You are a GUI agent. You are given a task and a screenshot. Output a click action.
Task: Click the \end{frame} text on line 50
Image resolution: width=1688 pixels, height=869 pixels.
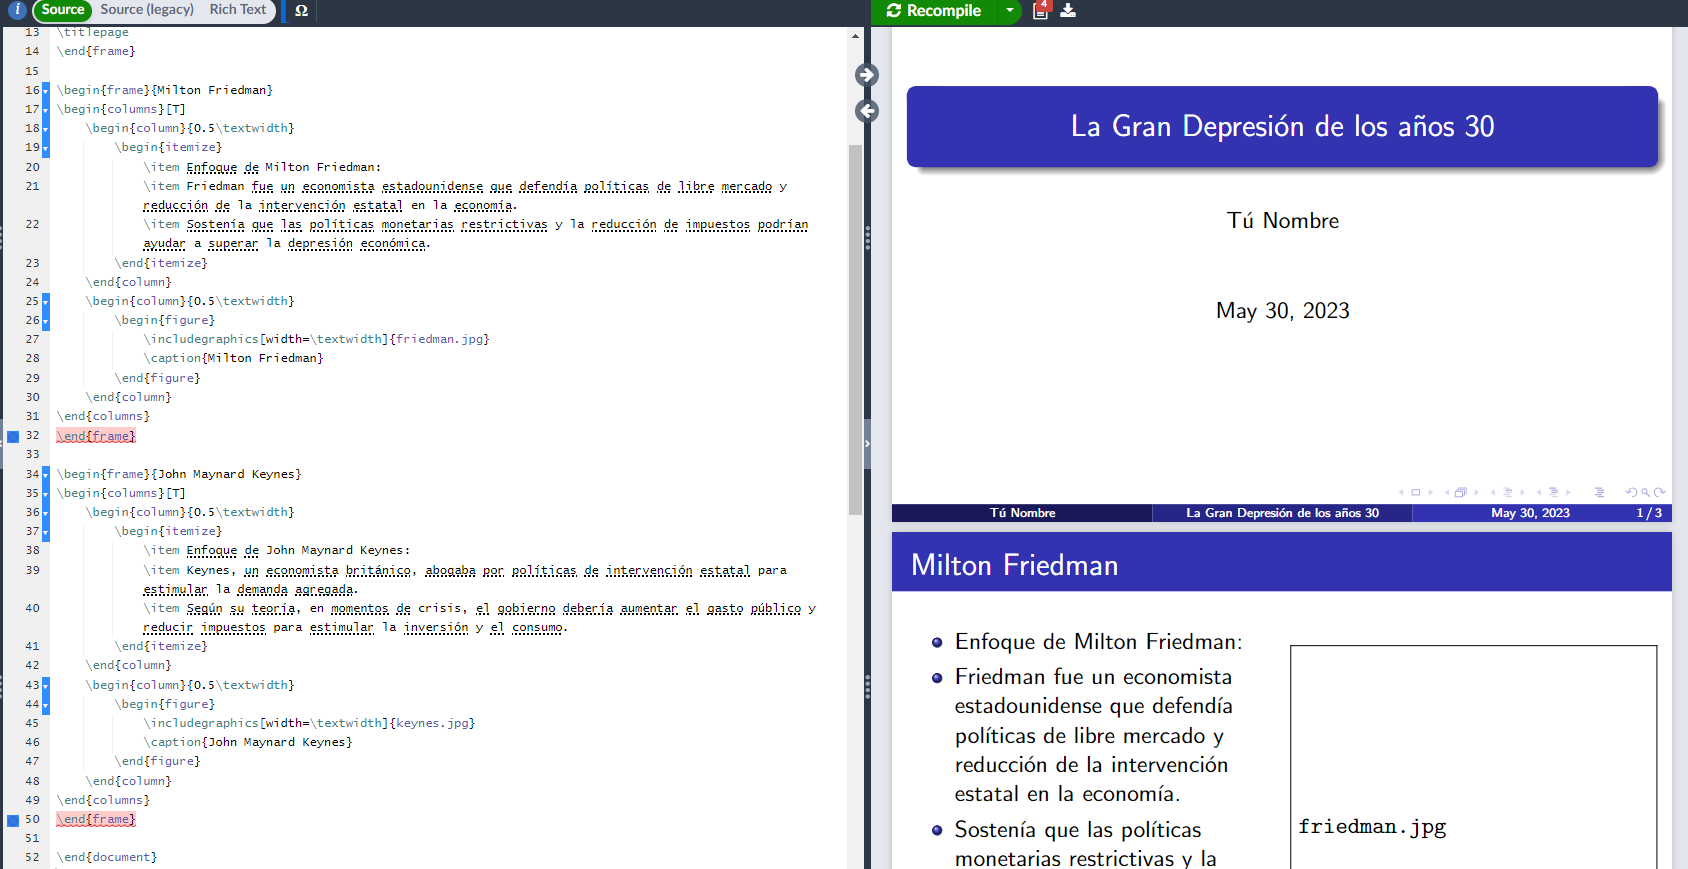(x=96, y=820)
